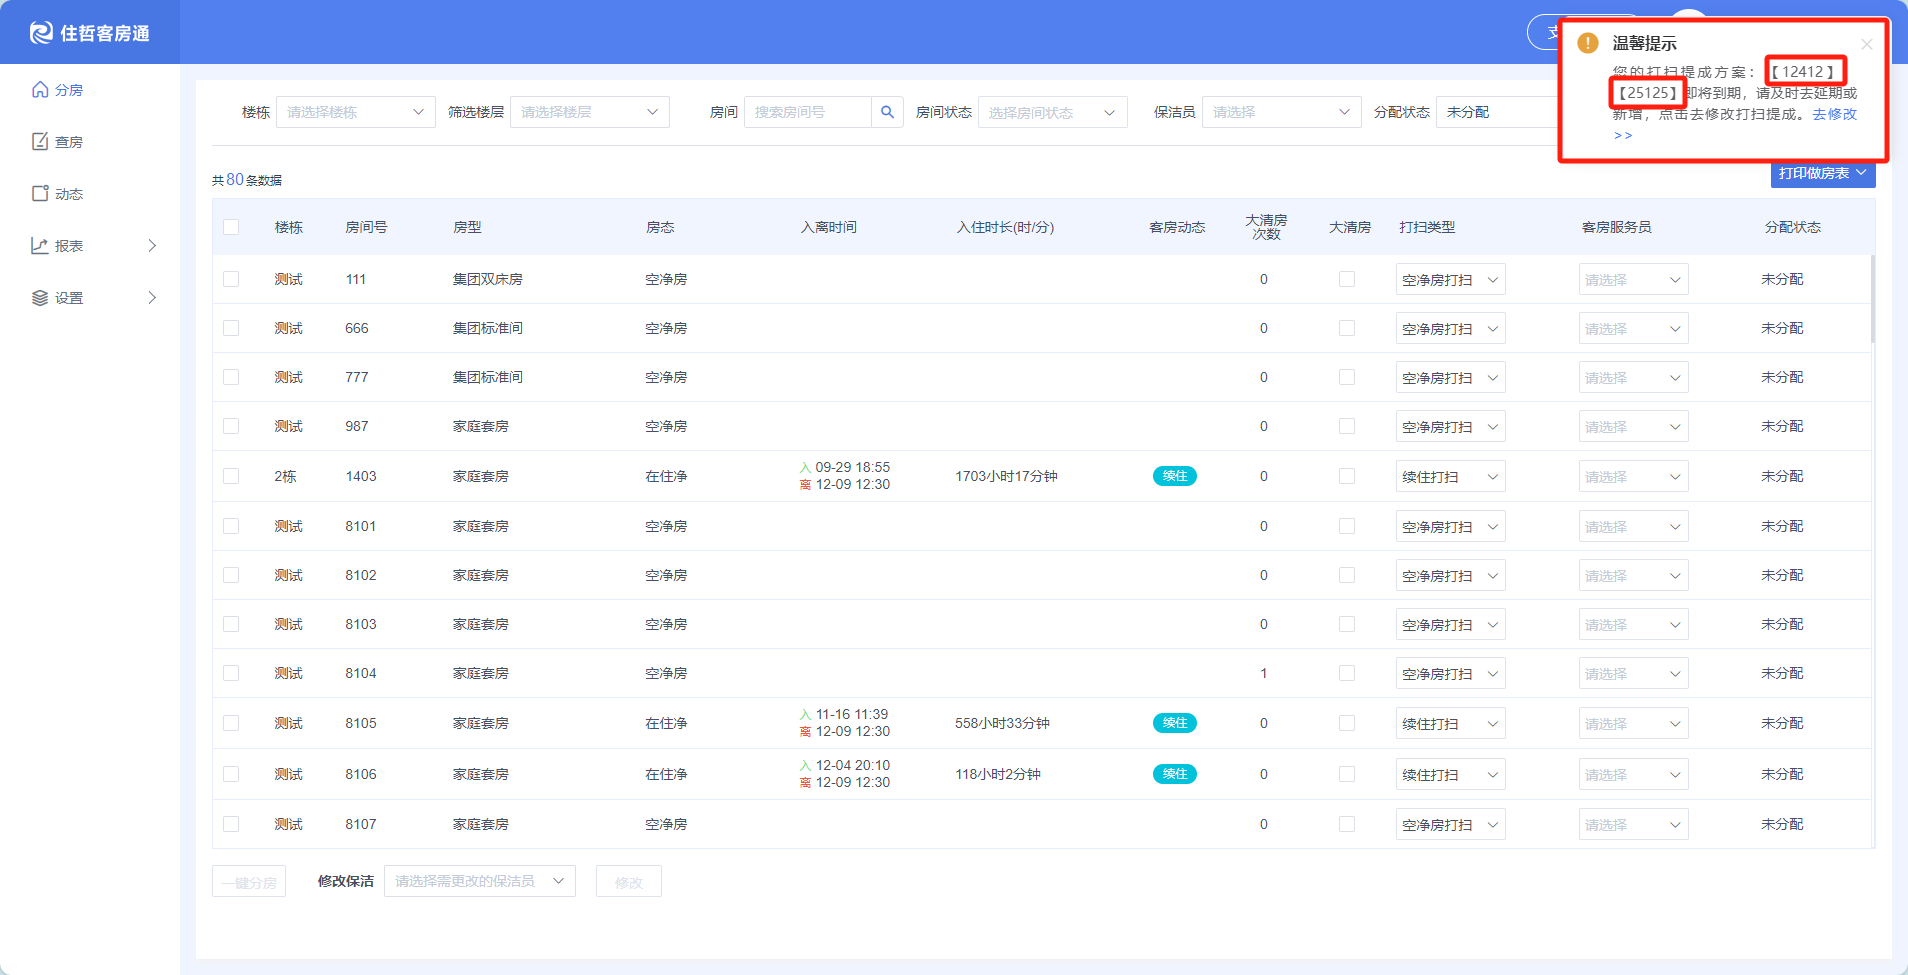1908x975 pixels.
Task: Click the table vertical scrollbar
Action: (1872, 300)
